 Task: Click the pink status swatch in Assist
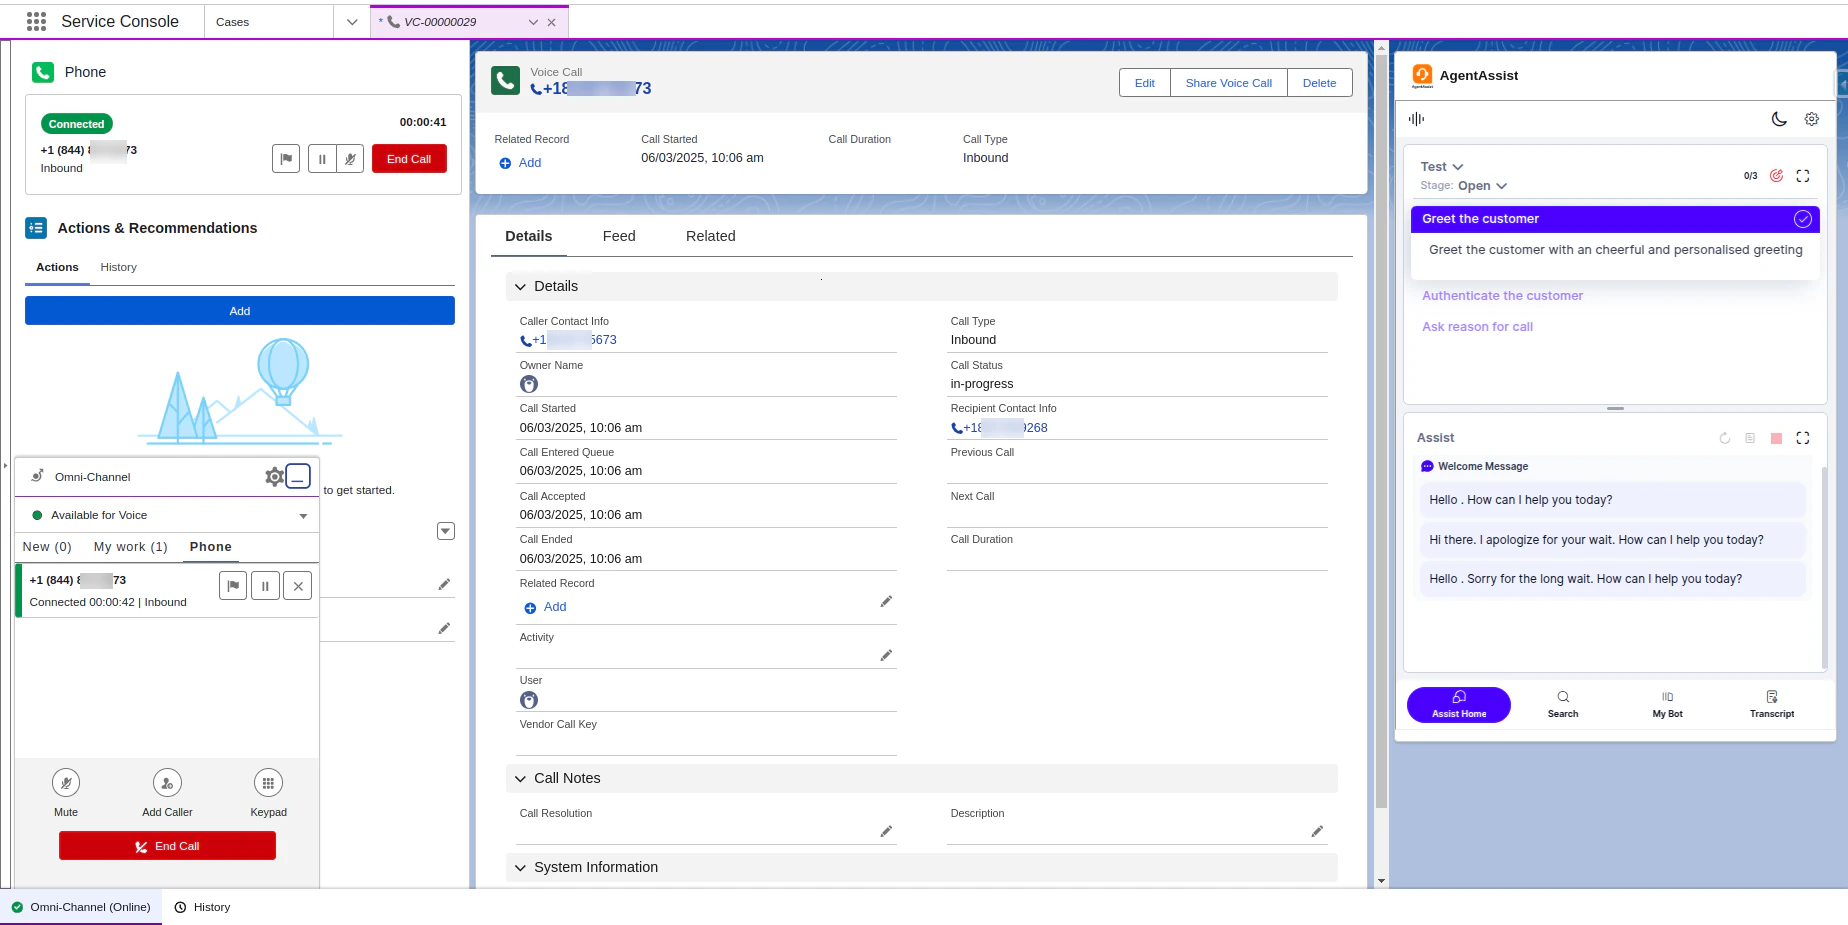point(1776,438)
